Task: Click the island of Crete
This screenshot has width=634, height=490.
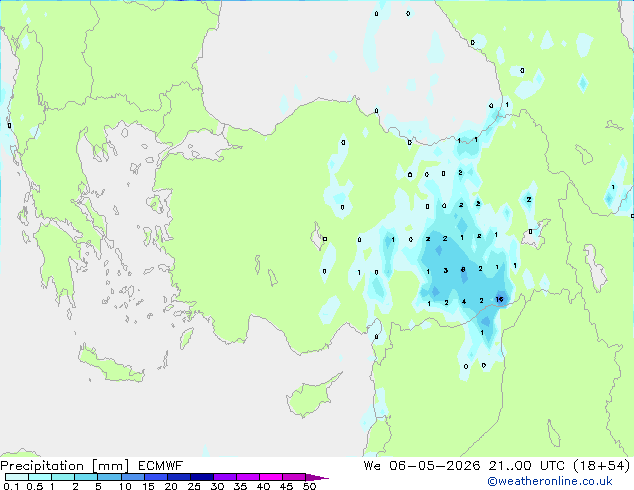Action: pyautogui.click(x=109, y=366)
